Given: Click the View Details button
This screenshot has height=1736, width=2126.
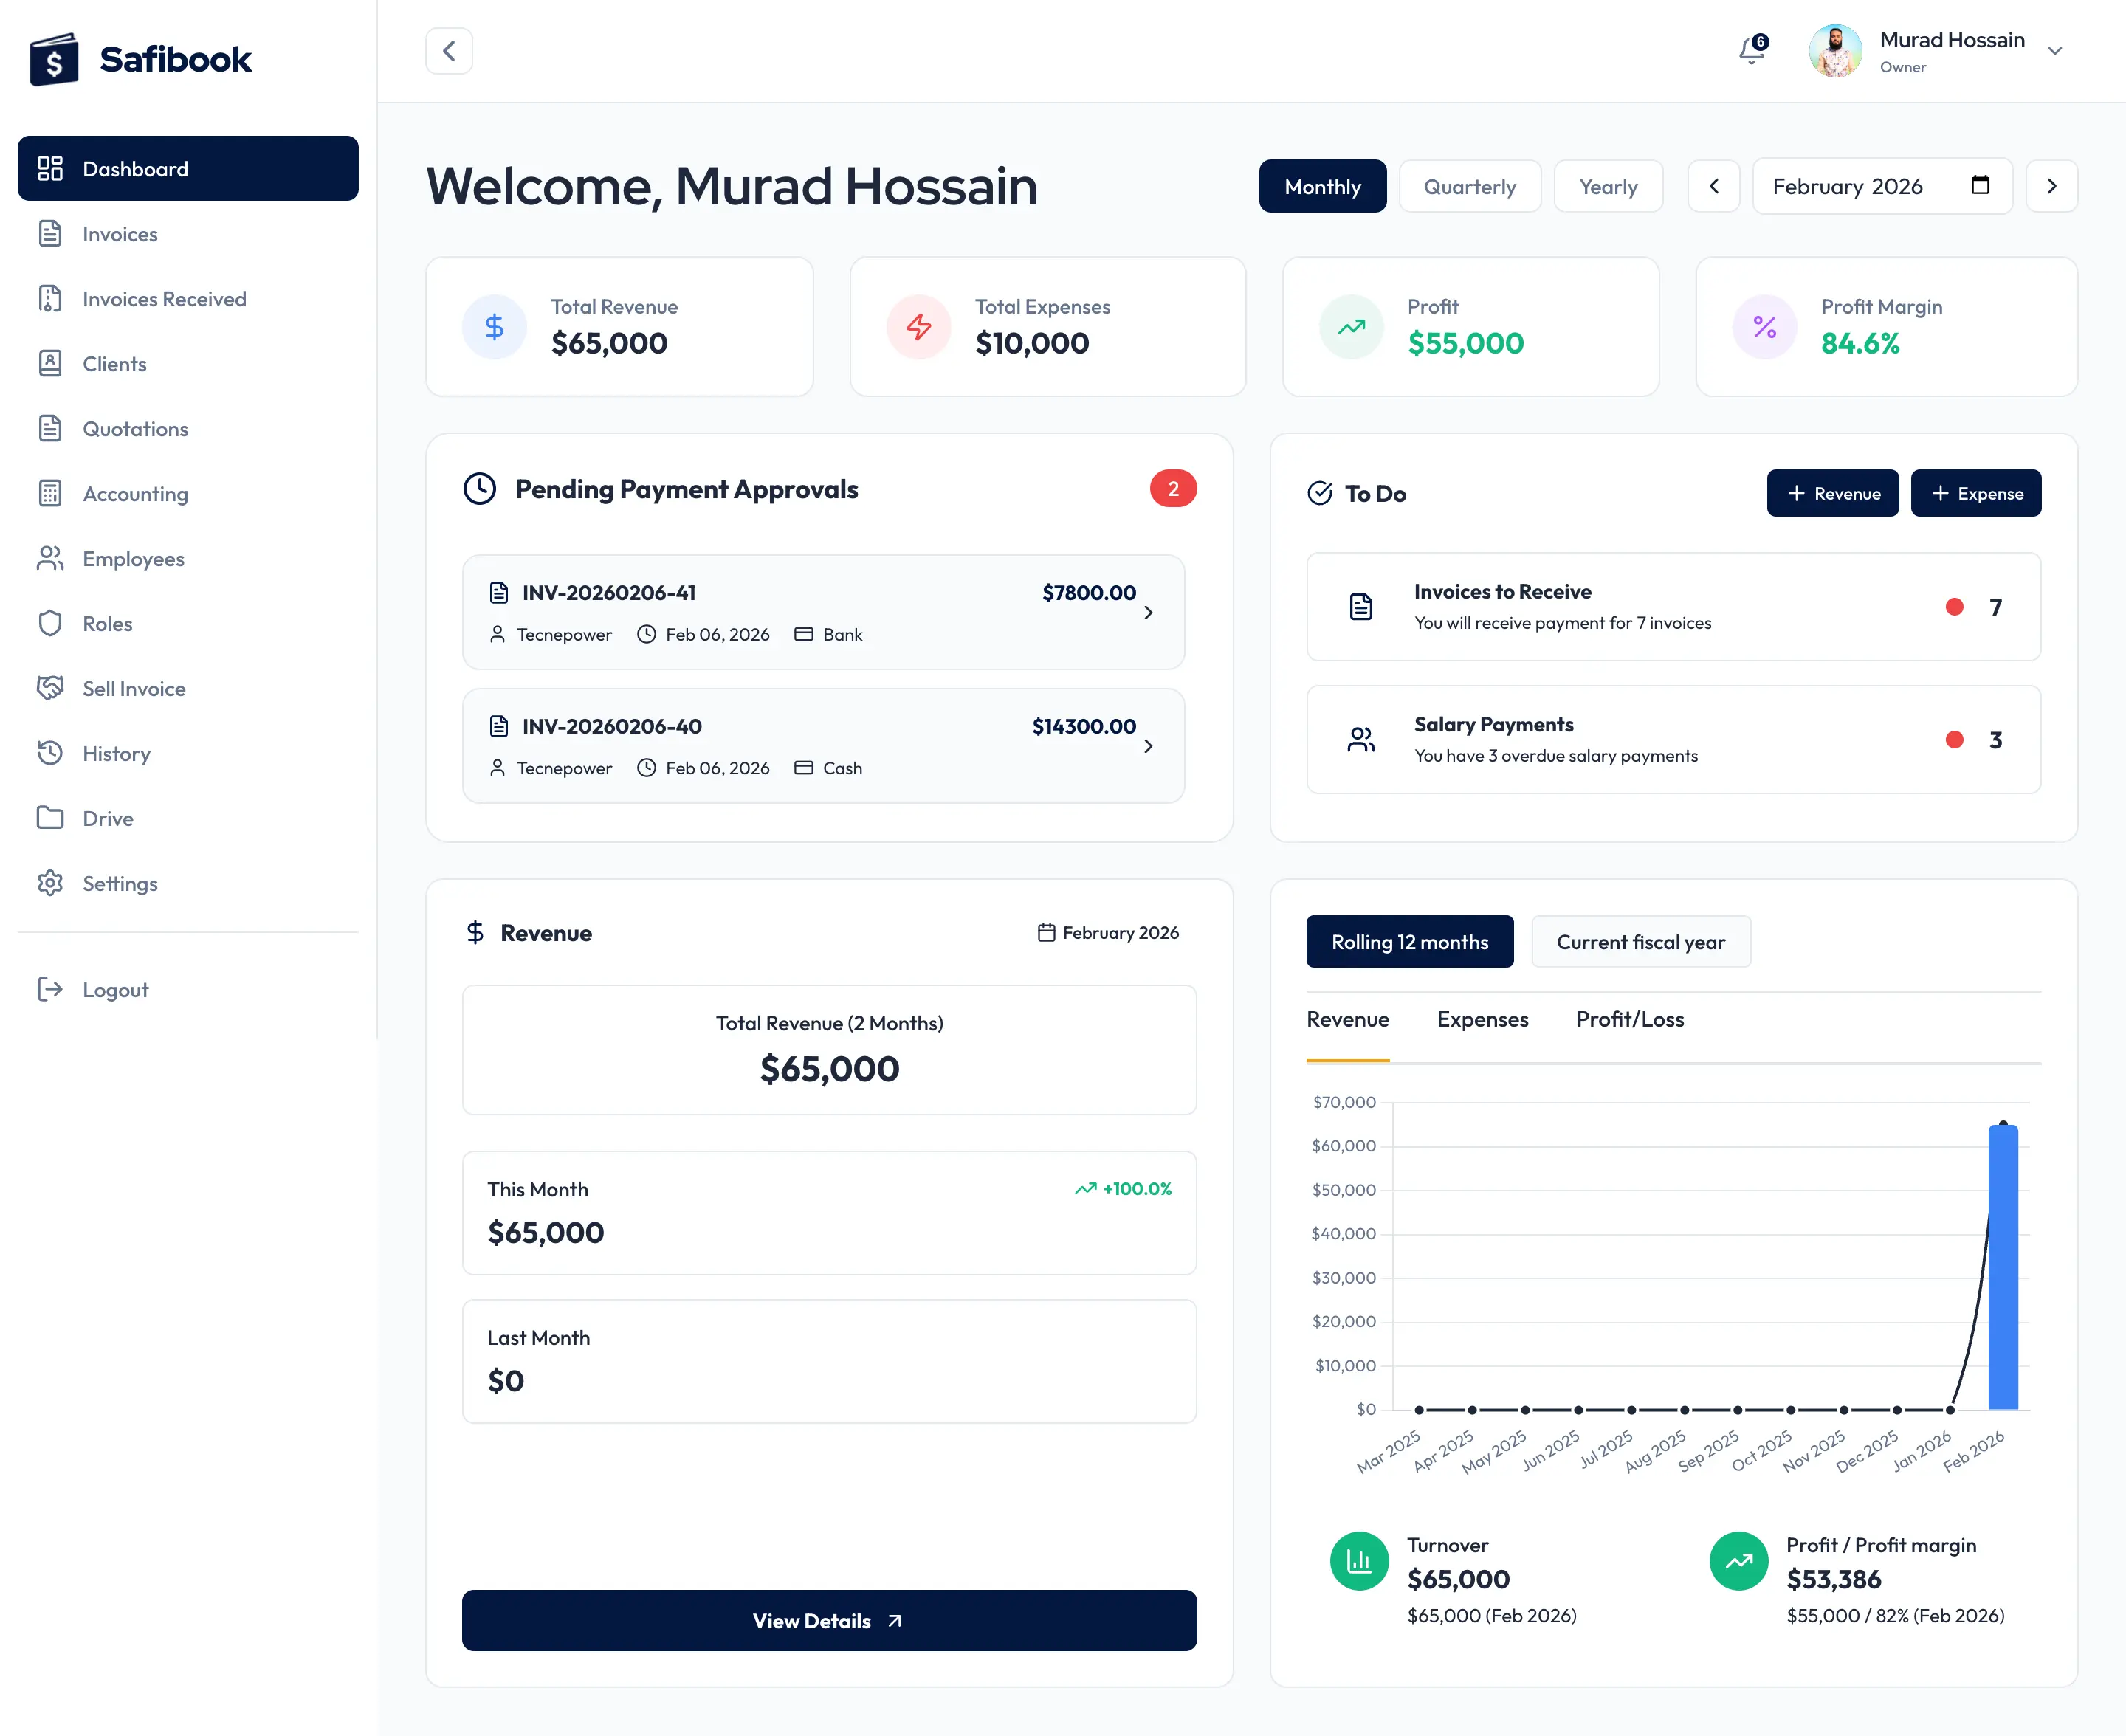Looking at the screenshot, I should 828,1620.
